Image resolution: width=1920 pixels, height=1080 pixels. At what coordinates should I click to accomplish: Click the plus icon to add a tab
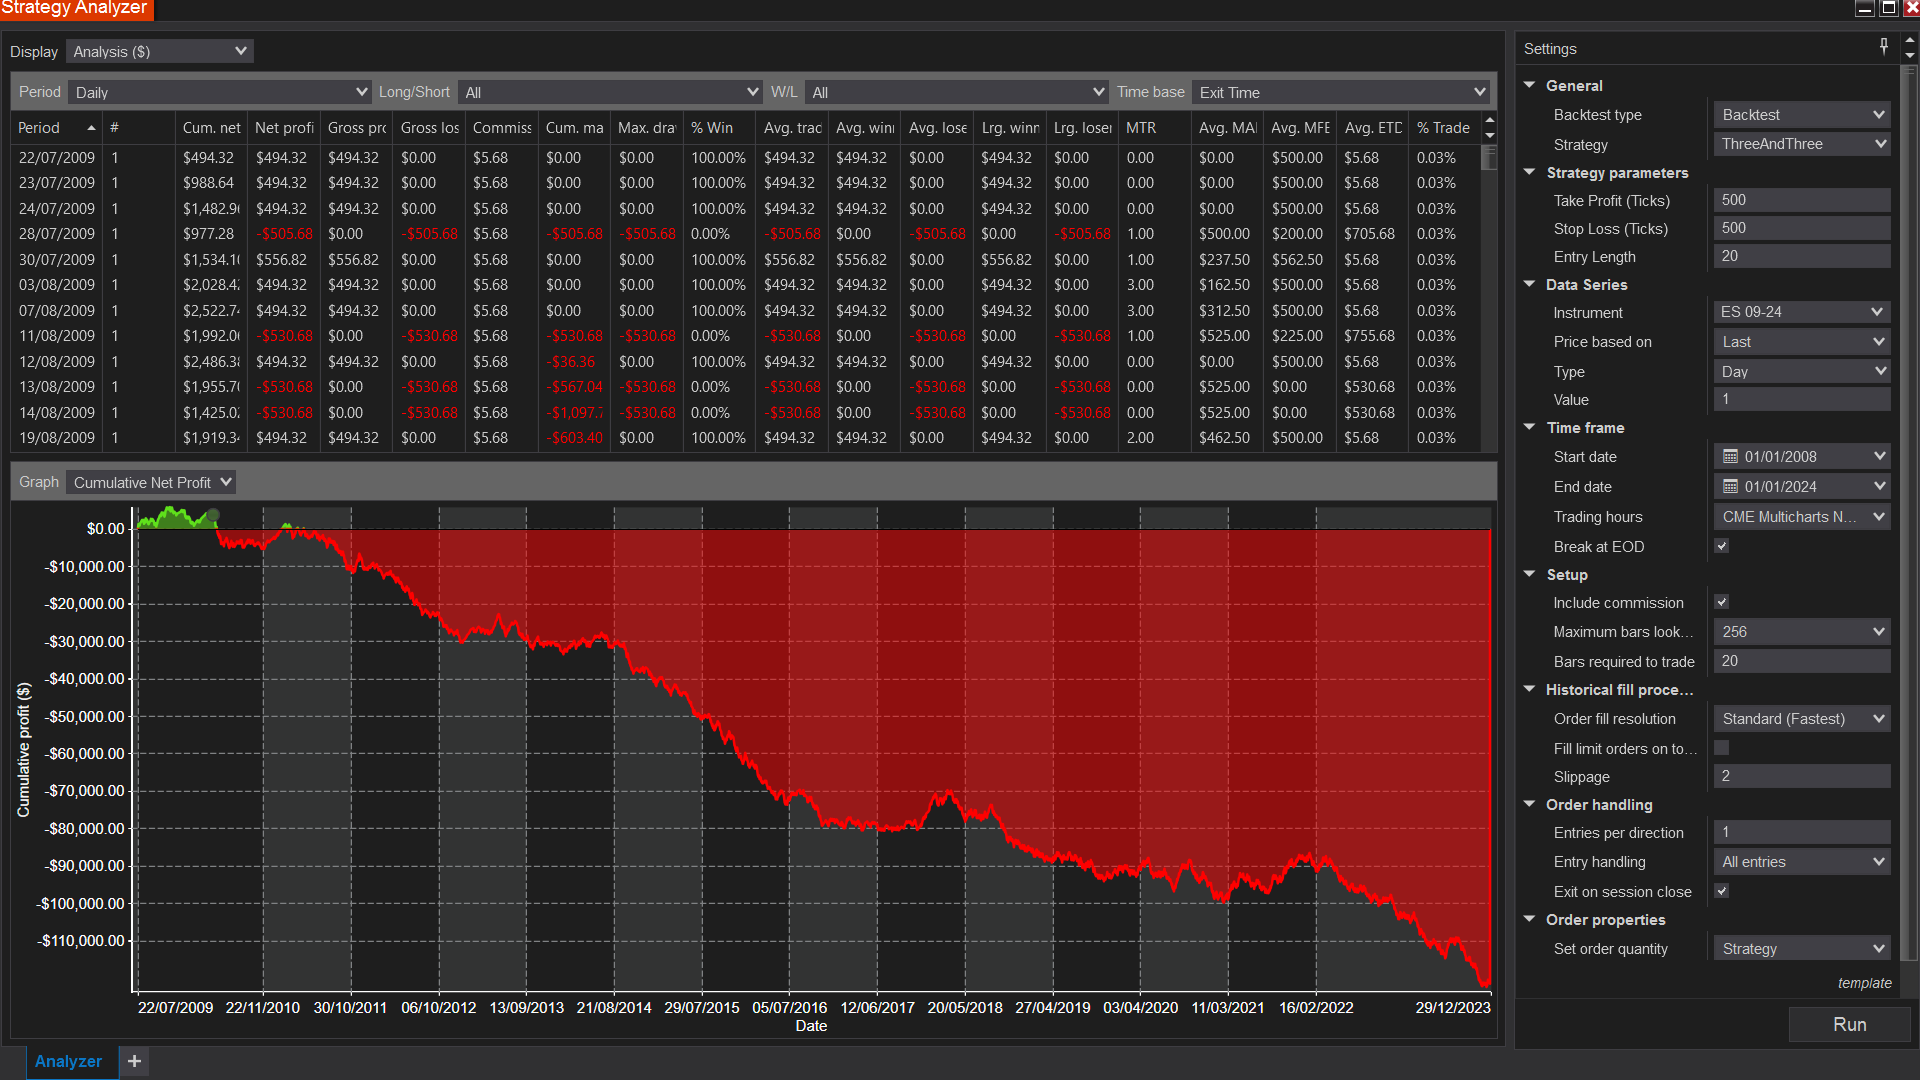(134, 1061)
